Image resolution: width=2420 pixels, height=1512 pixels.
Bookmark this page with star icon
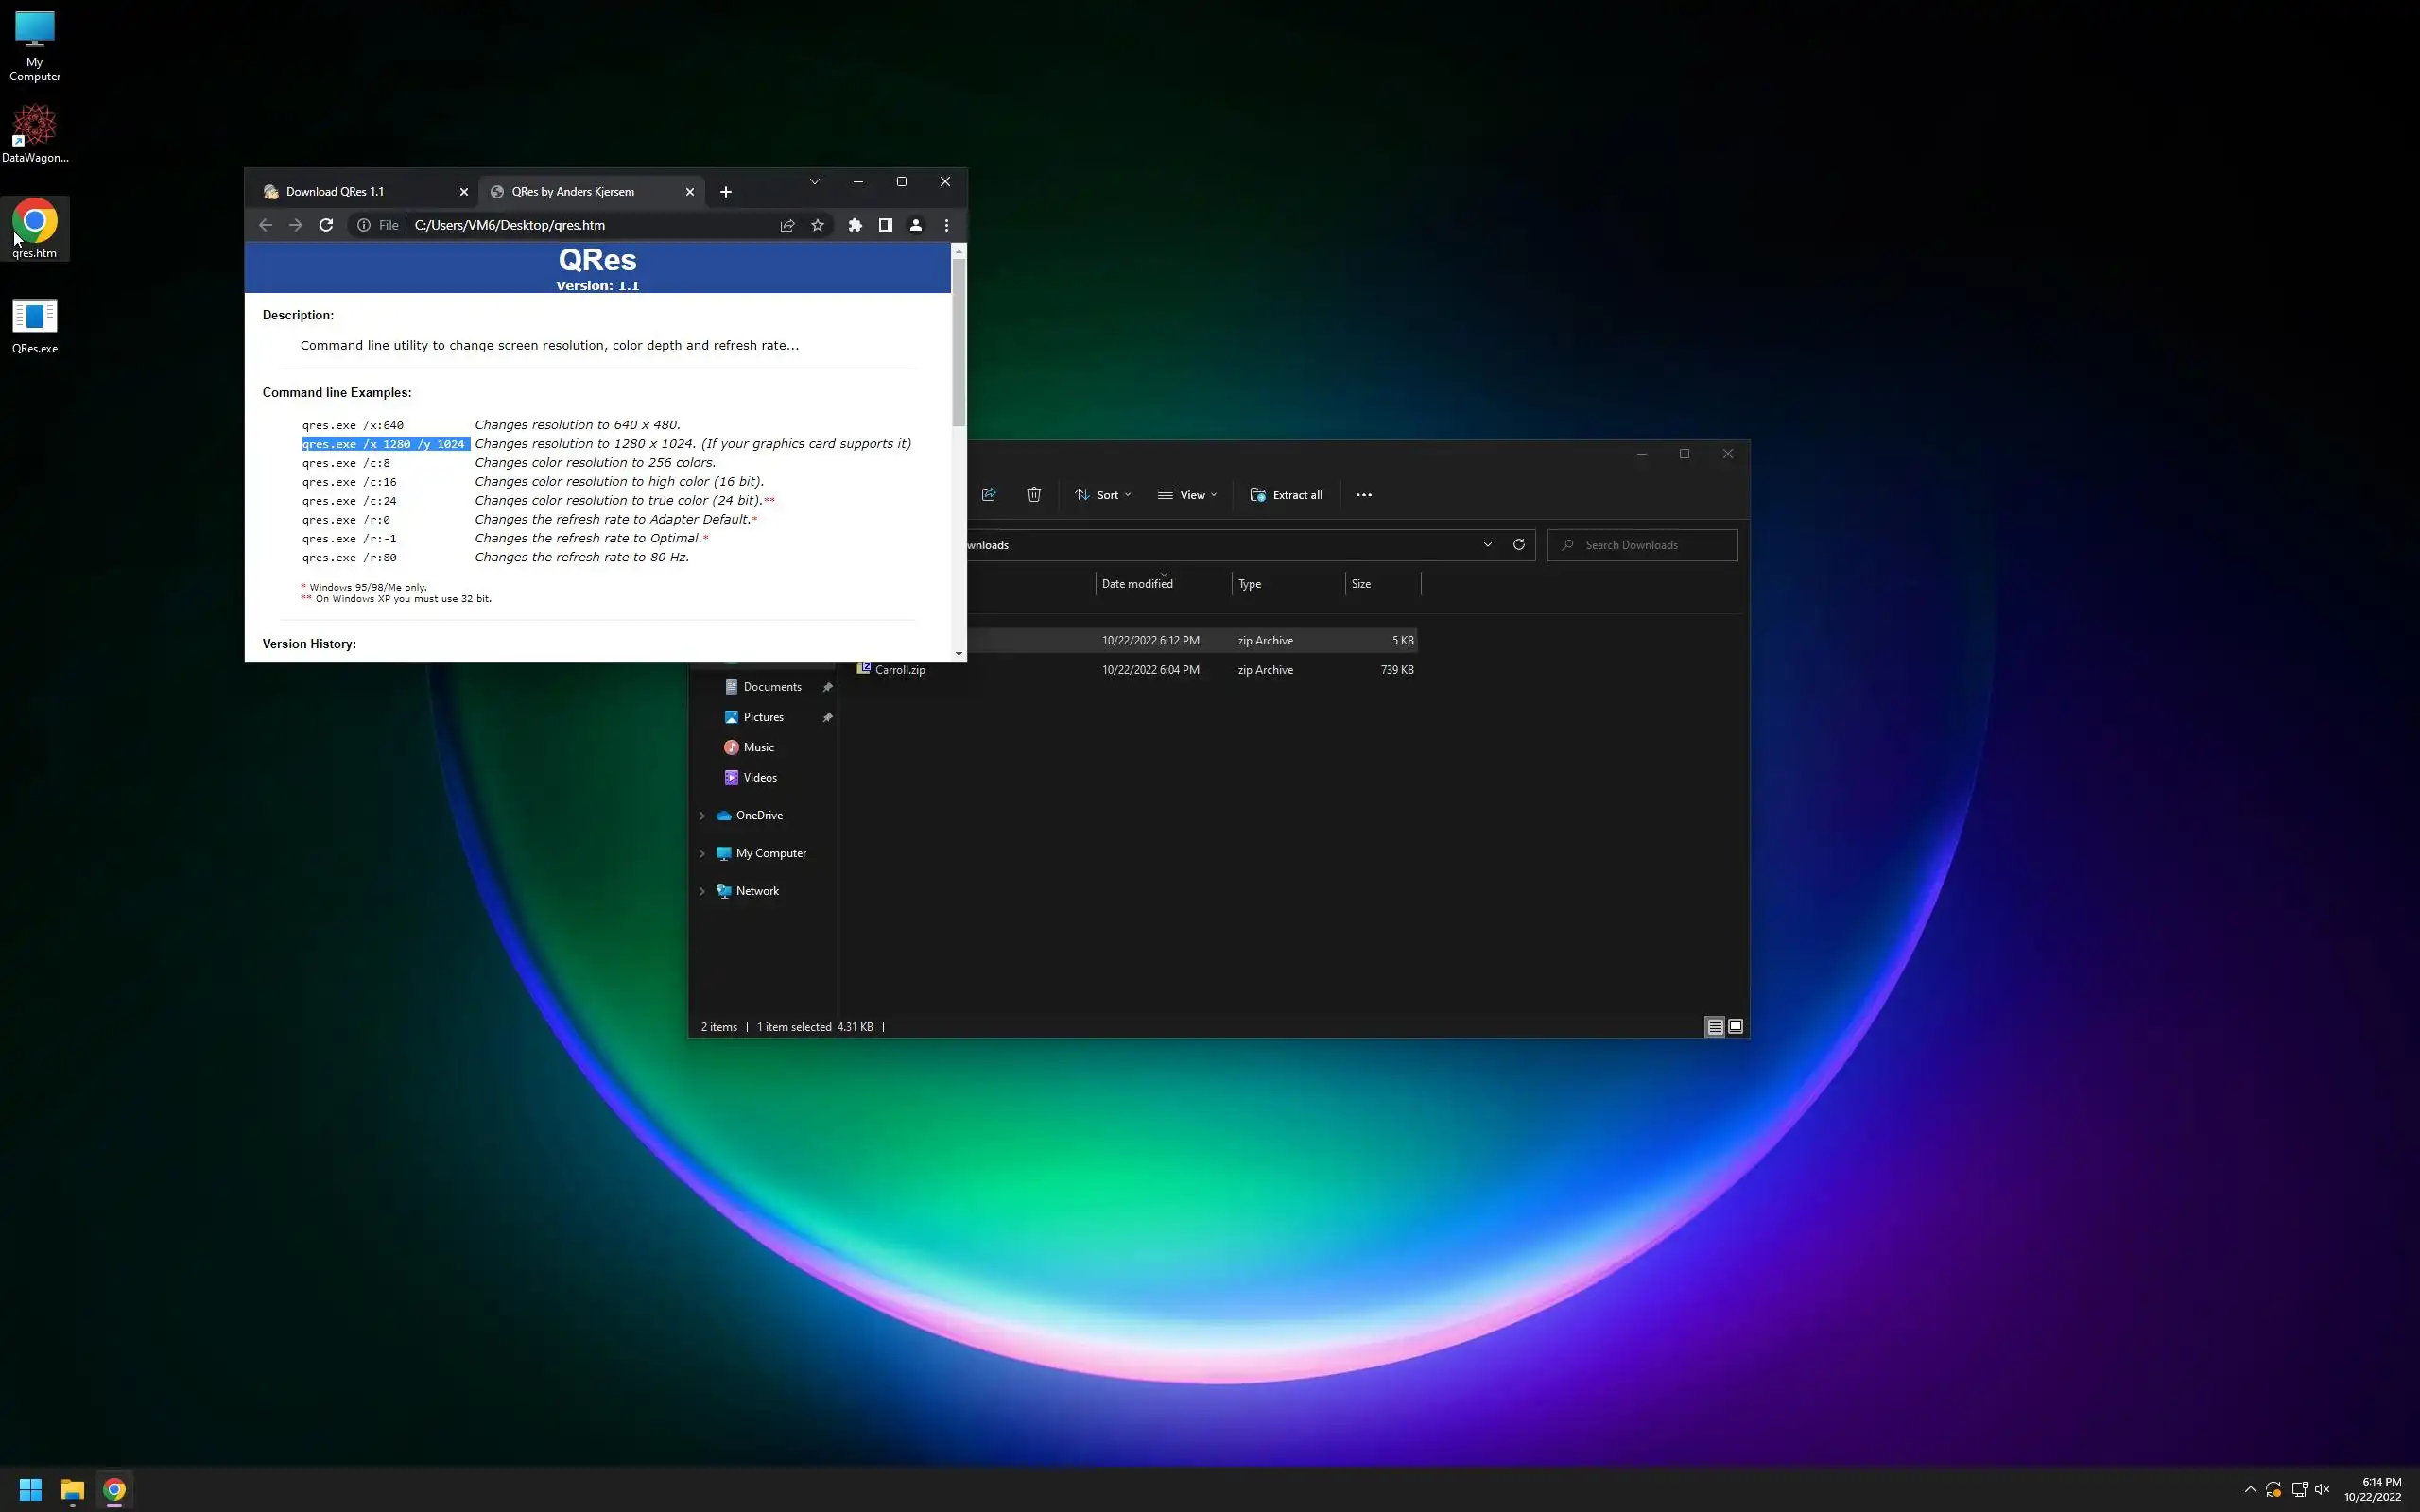tap(818, 225)
